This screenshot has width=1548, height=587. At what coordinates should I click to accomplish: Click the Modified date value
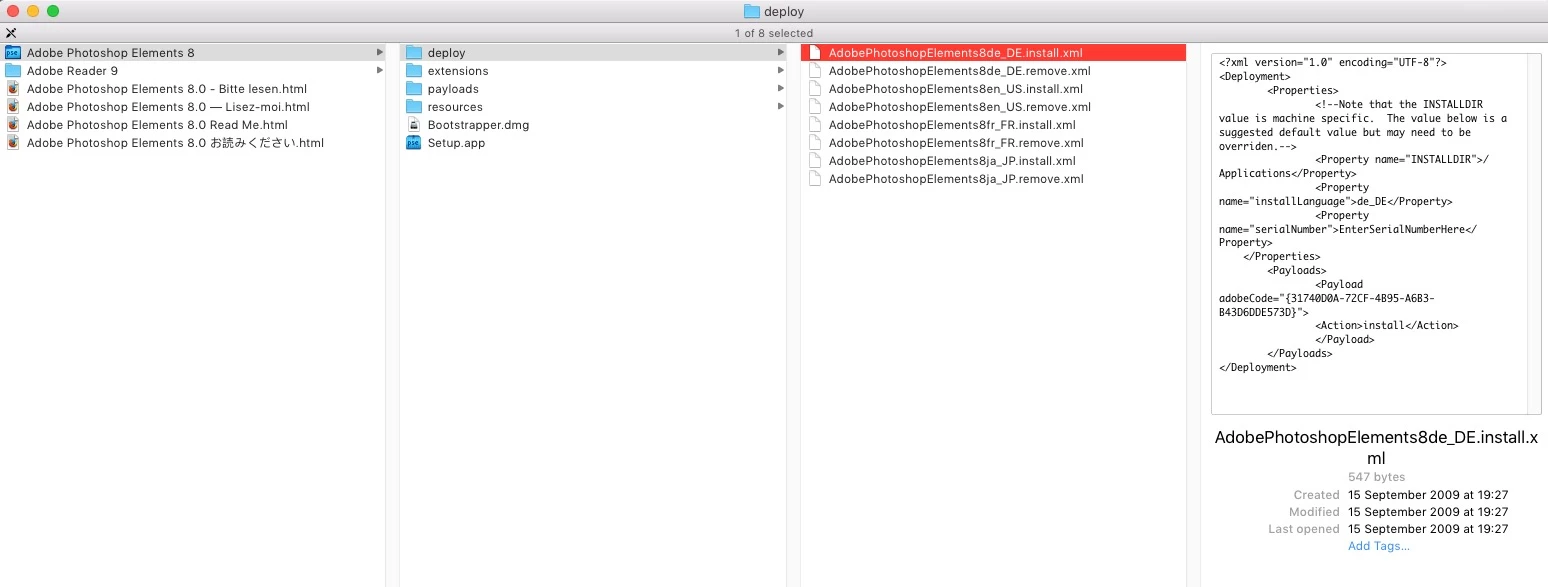click(1428, 512)
